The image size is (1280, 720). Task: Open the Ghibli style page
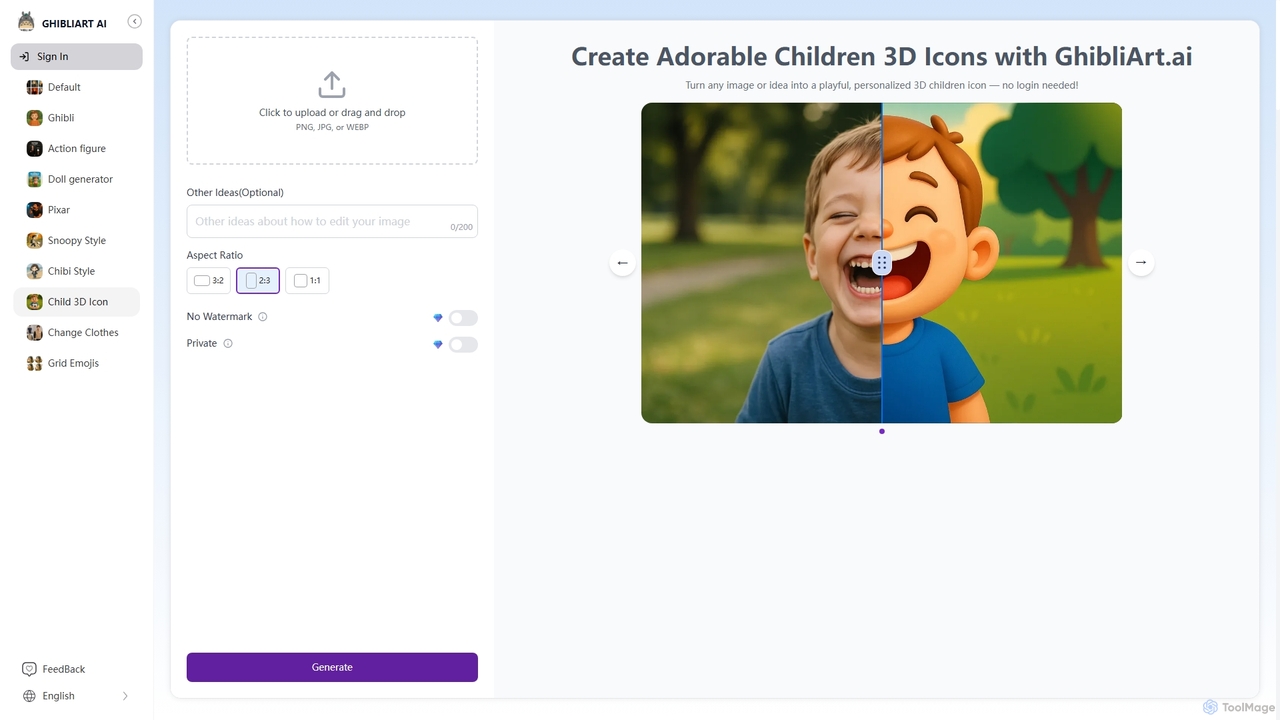point(77,118)
